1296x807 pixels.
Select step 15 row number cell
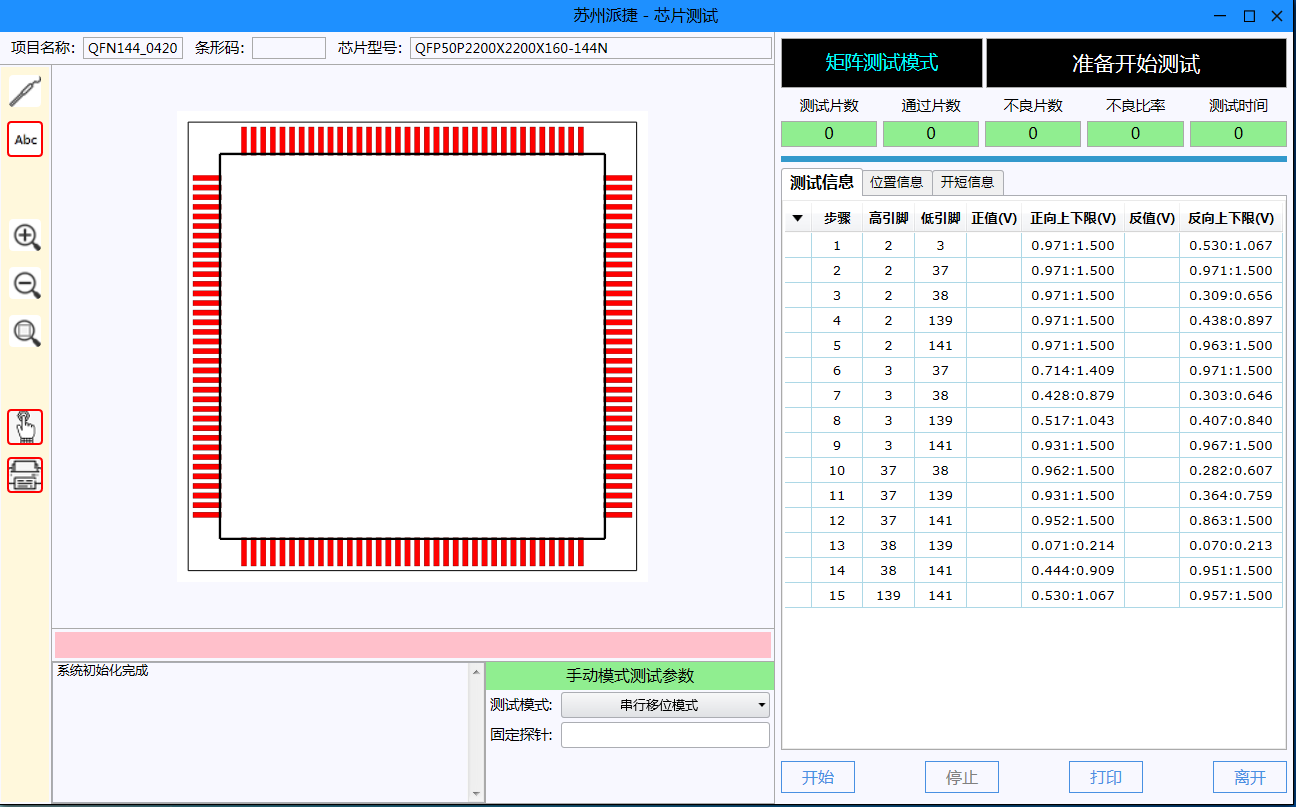coord(837,595)
